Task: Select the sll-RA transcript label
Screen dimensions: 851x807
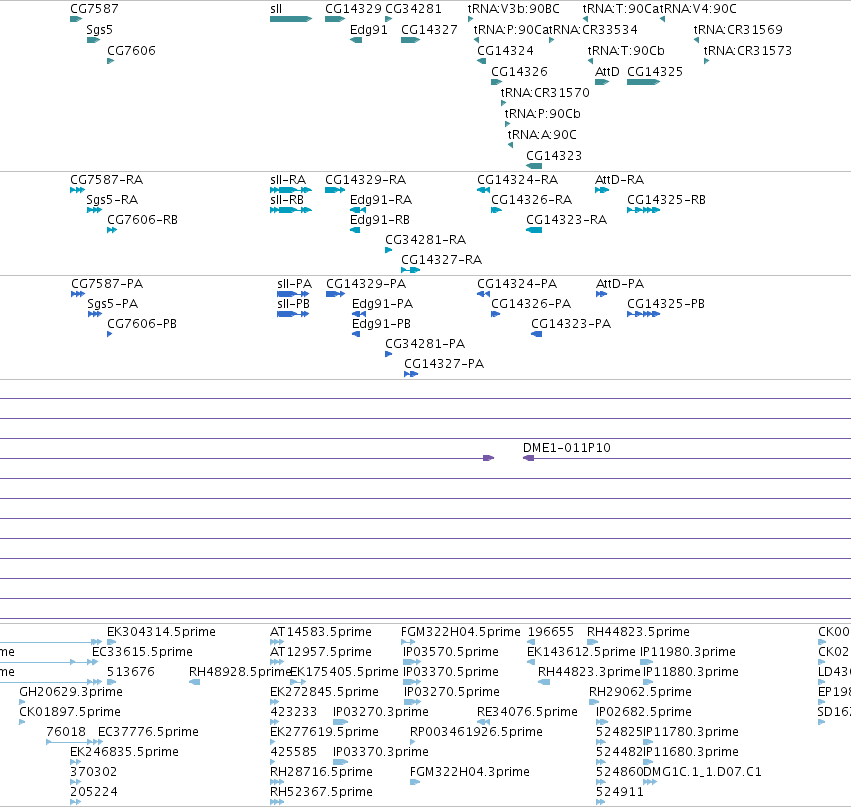Action: (x=288, y=180)
